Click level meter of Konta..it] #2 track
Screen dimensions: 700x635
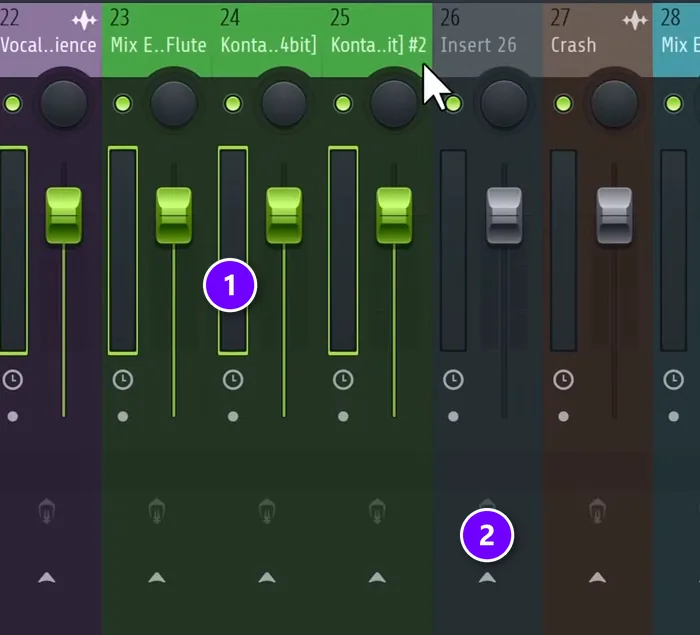click(x=343, y=251)
